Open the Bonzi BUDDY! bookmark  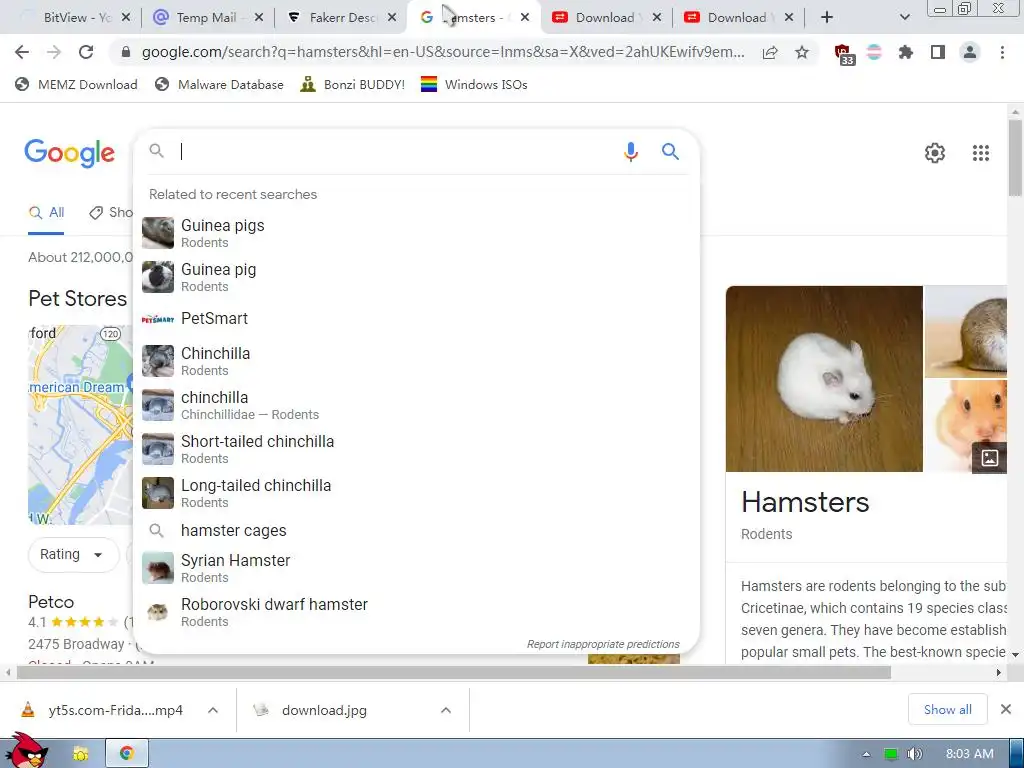[x=353, y=84]
